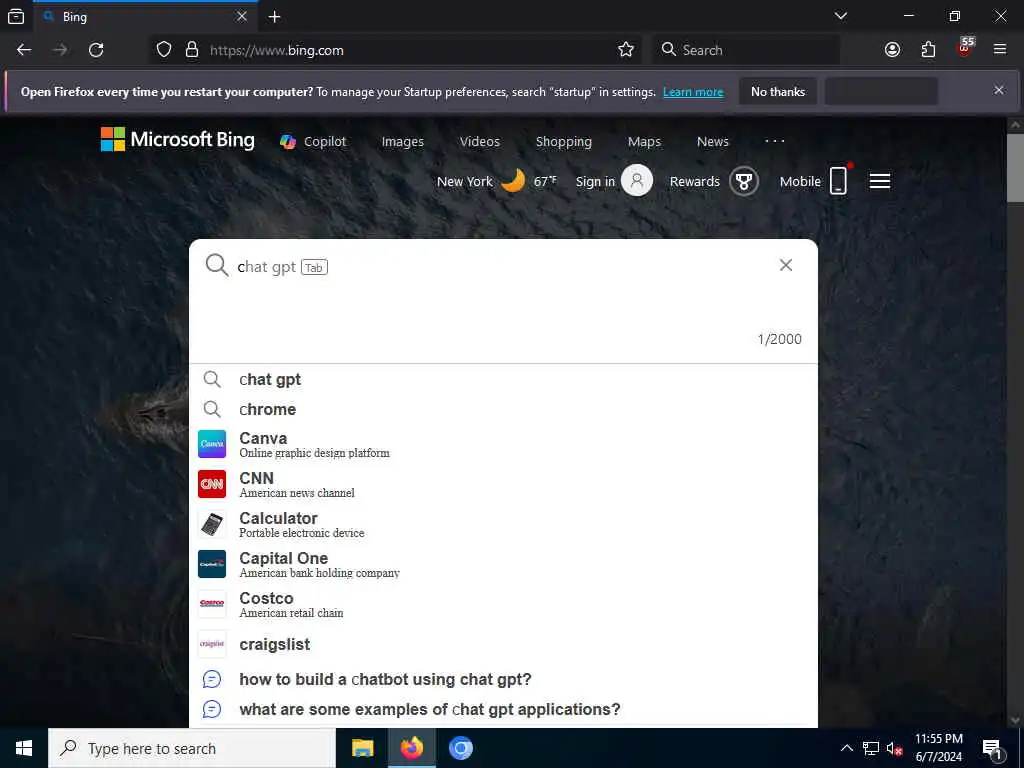This screenshot has height=768, width=1024.
Task: Click the Firefox back arrow
Action: point(24,50)
